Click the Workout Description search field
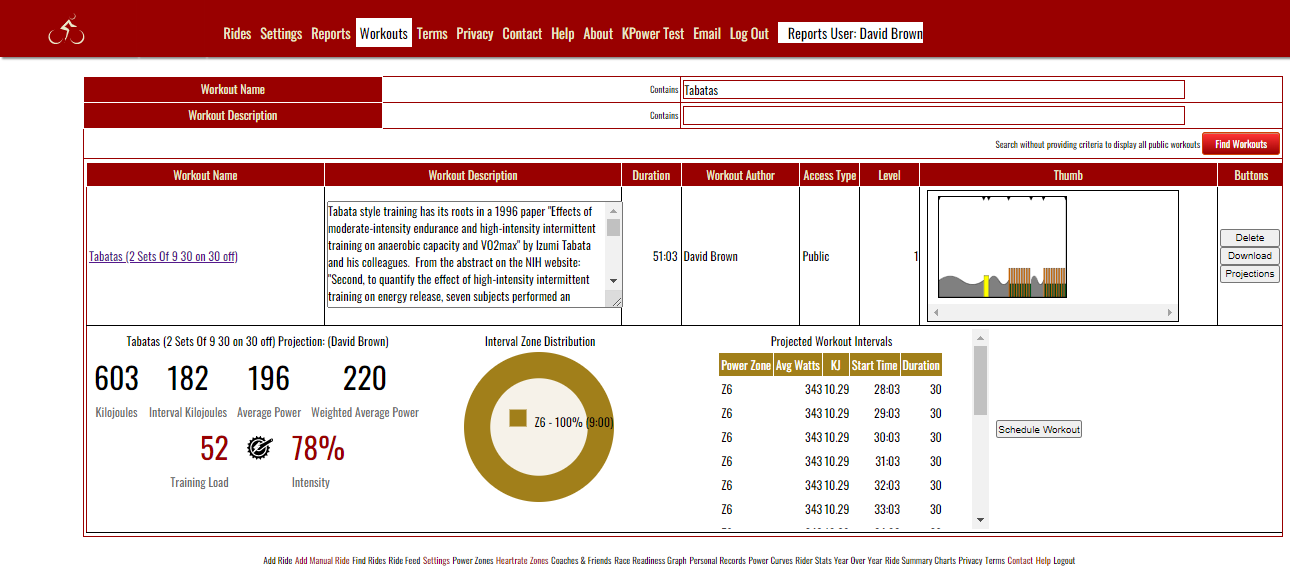 (x=932, y=115)
